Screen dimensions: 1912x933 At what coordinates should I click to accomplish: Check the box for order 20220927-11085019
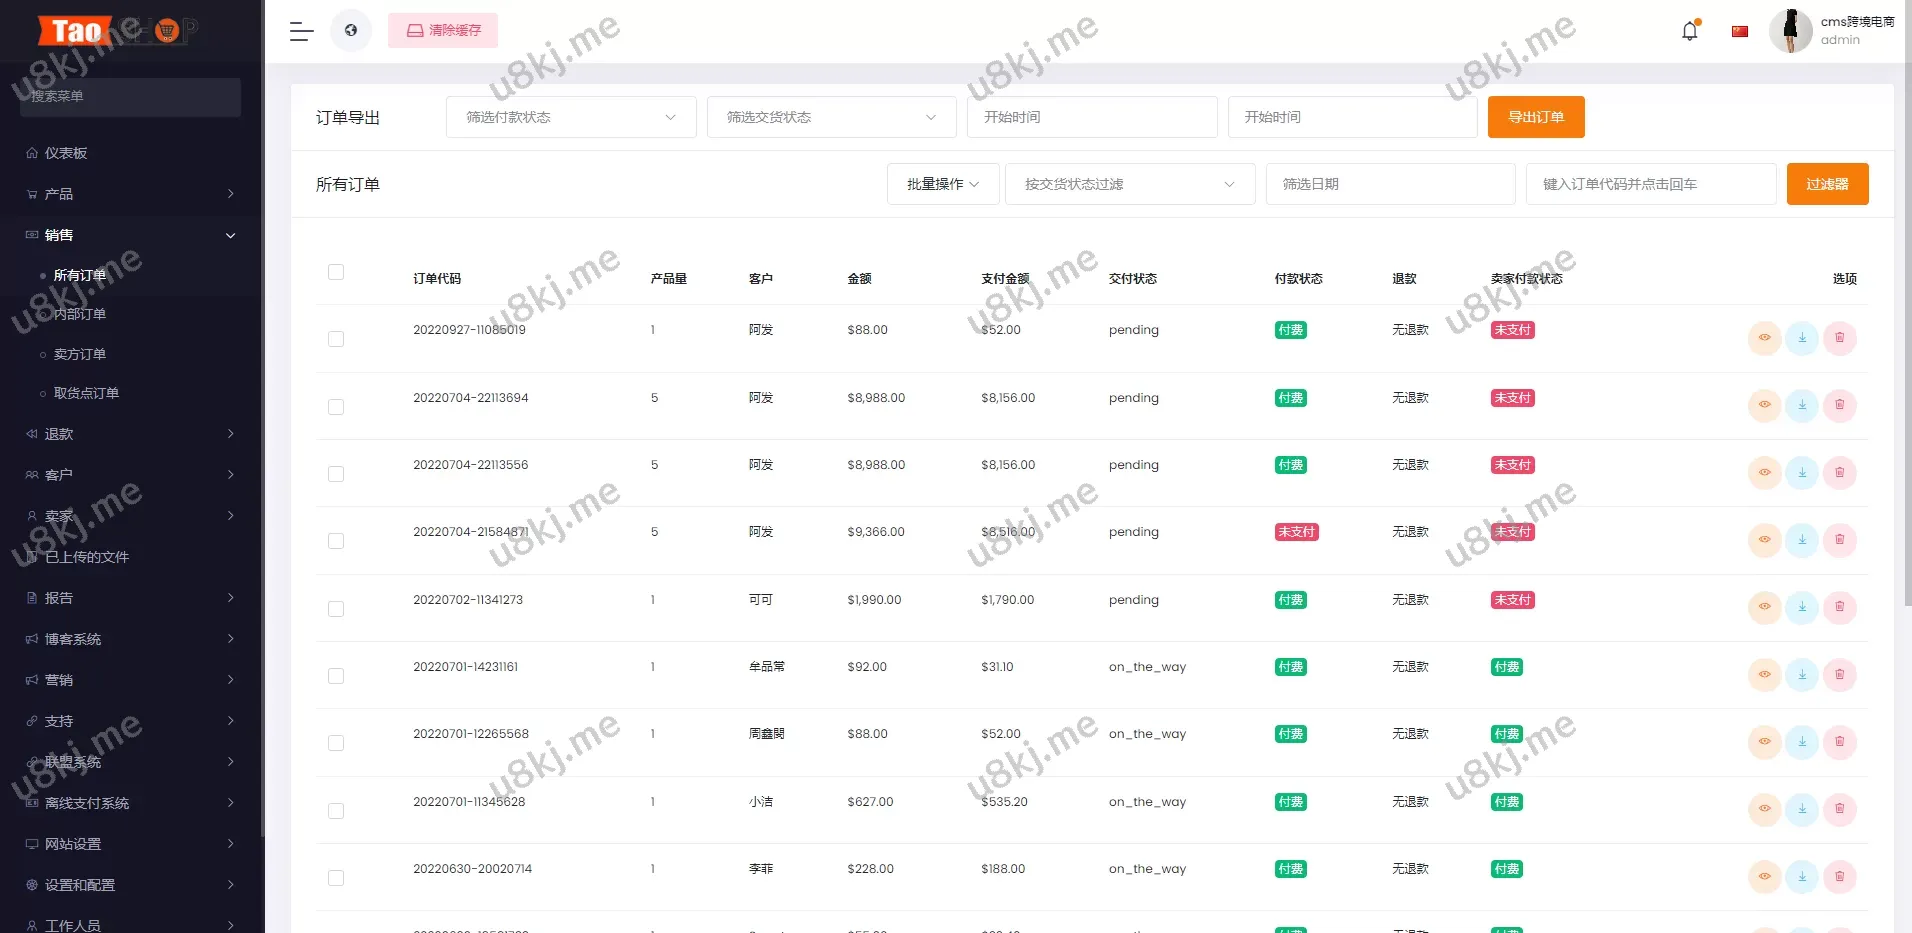[x=336, y=339]
